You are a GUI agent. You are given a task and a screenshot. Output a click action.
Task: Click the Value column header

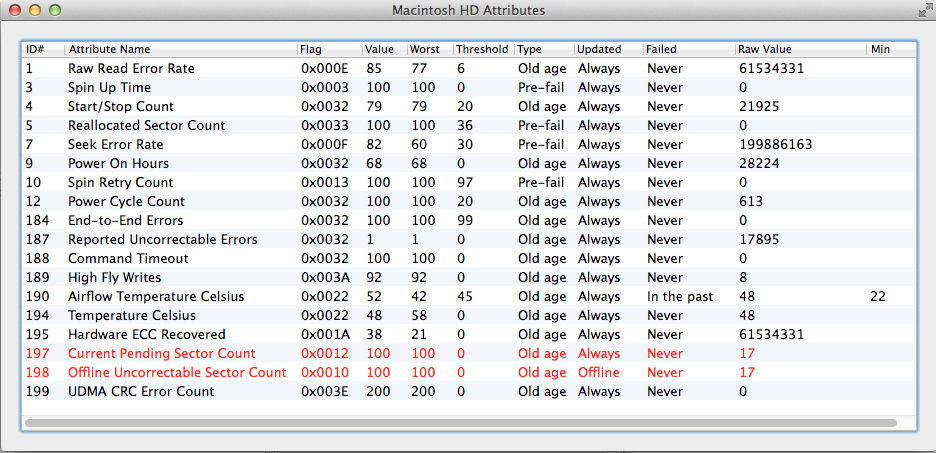coord(384,50)
